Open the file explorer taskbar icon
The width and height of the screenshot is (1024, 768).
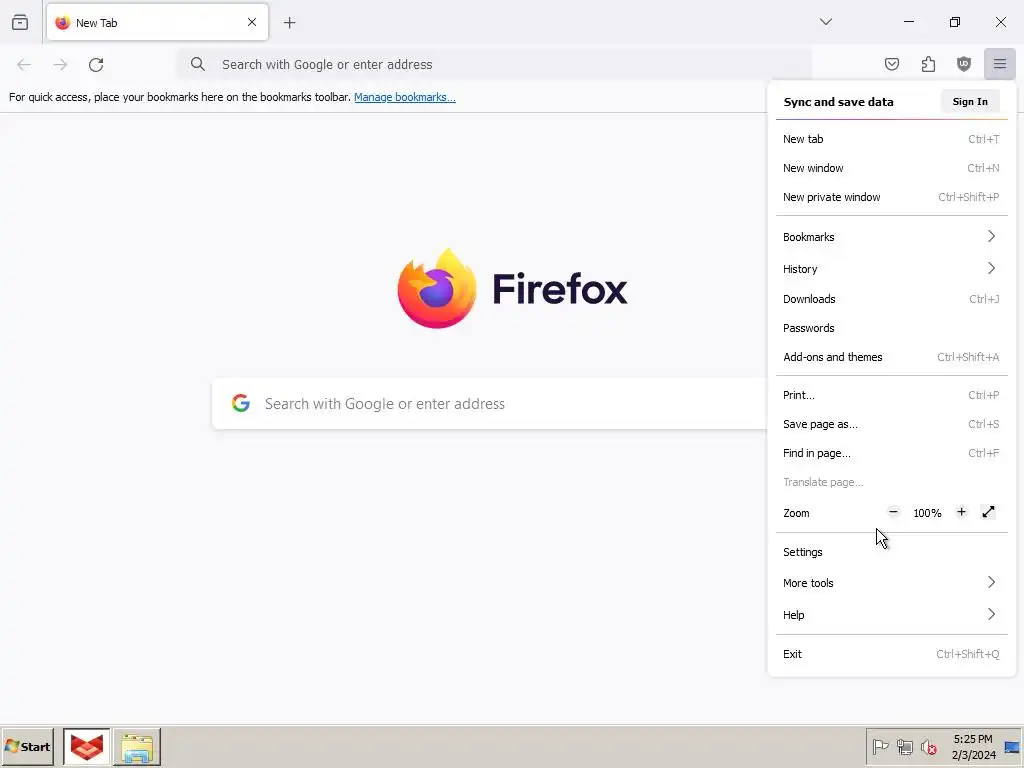[137, 746]
